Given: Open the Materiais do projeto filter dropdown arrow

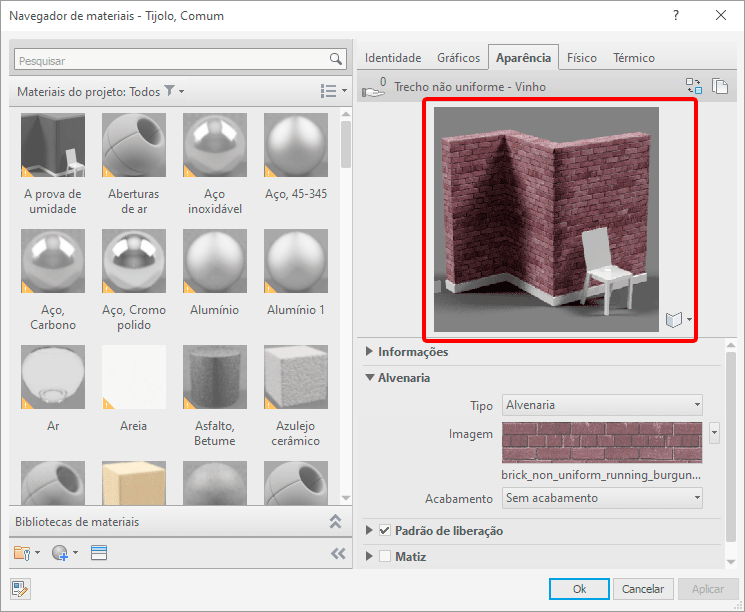Looking at the screenshot, I should click(181, 91).
